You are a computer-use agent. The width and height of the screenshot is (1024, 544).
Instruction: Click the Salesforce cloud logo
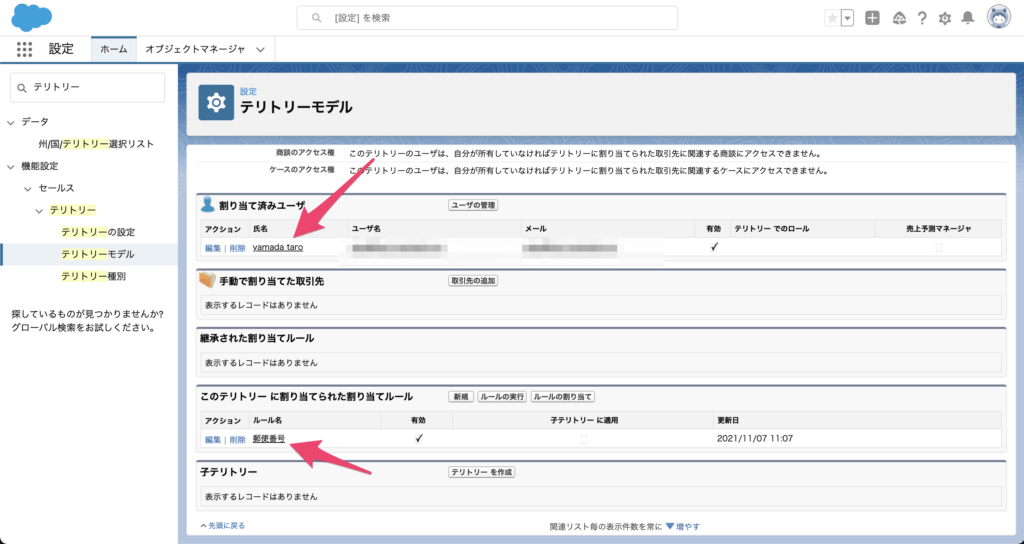(32, 18)
